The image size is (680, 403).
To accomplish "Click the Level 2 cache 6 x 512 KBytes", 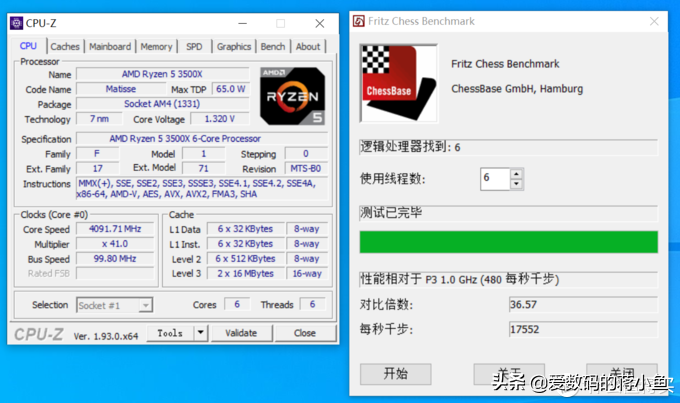I will click(x=245, y=259).
